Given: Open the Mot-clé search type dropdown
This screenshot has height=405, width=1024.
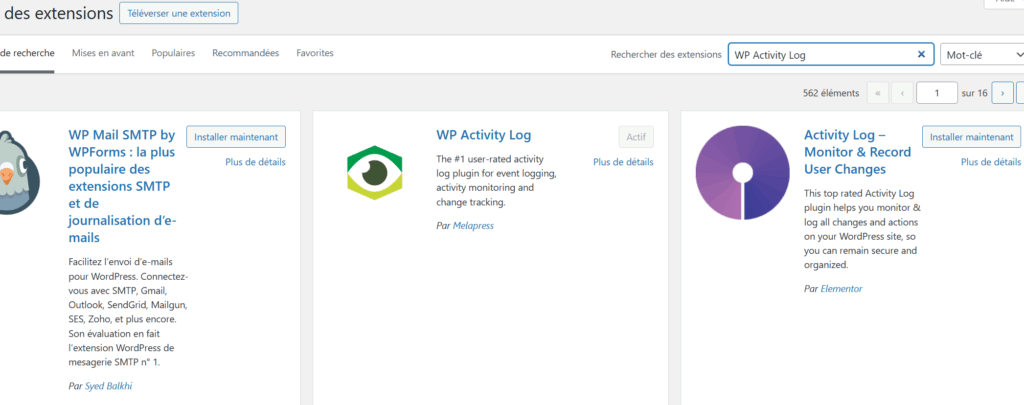Looking at the screenshot, I should (x=982, y=55).
